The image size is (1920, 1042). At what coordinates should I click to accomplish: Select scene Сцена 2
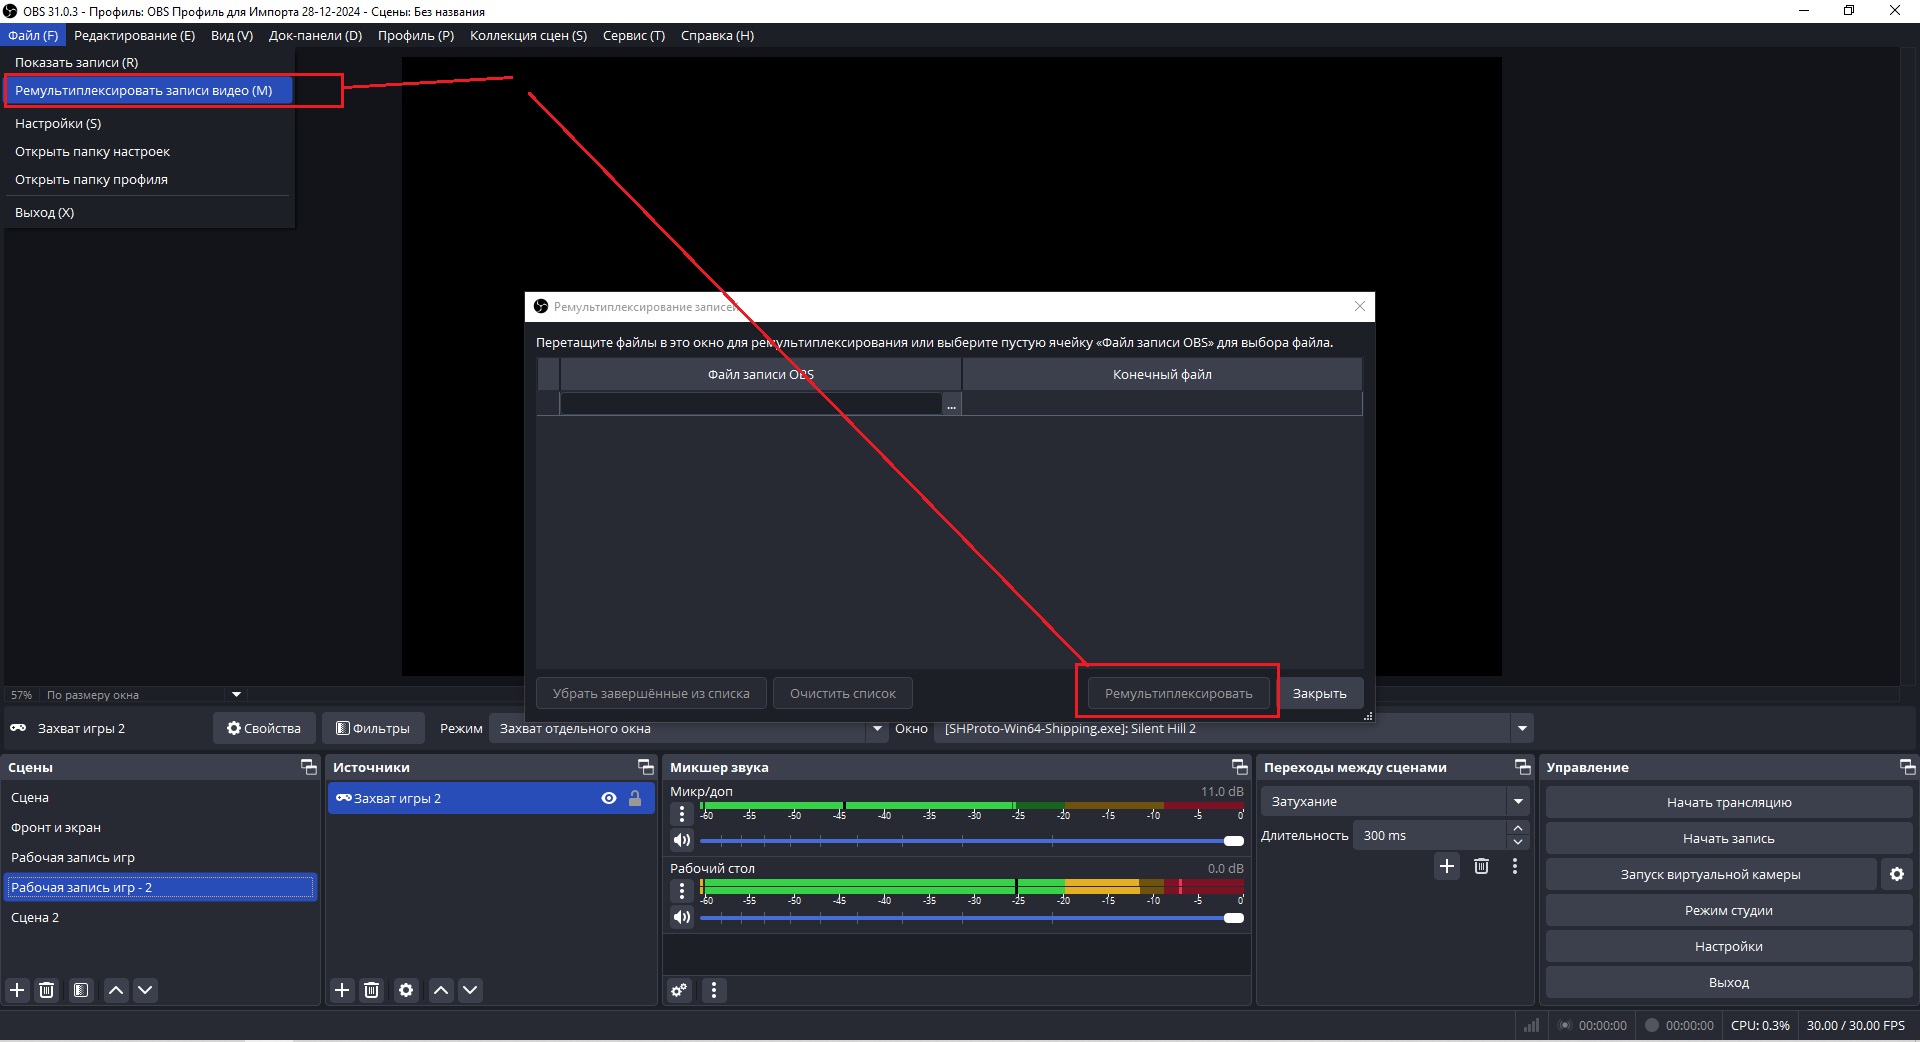tap(160, 917)
